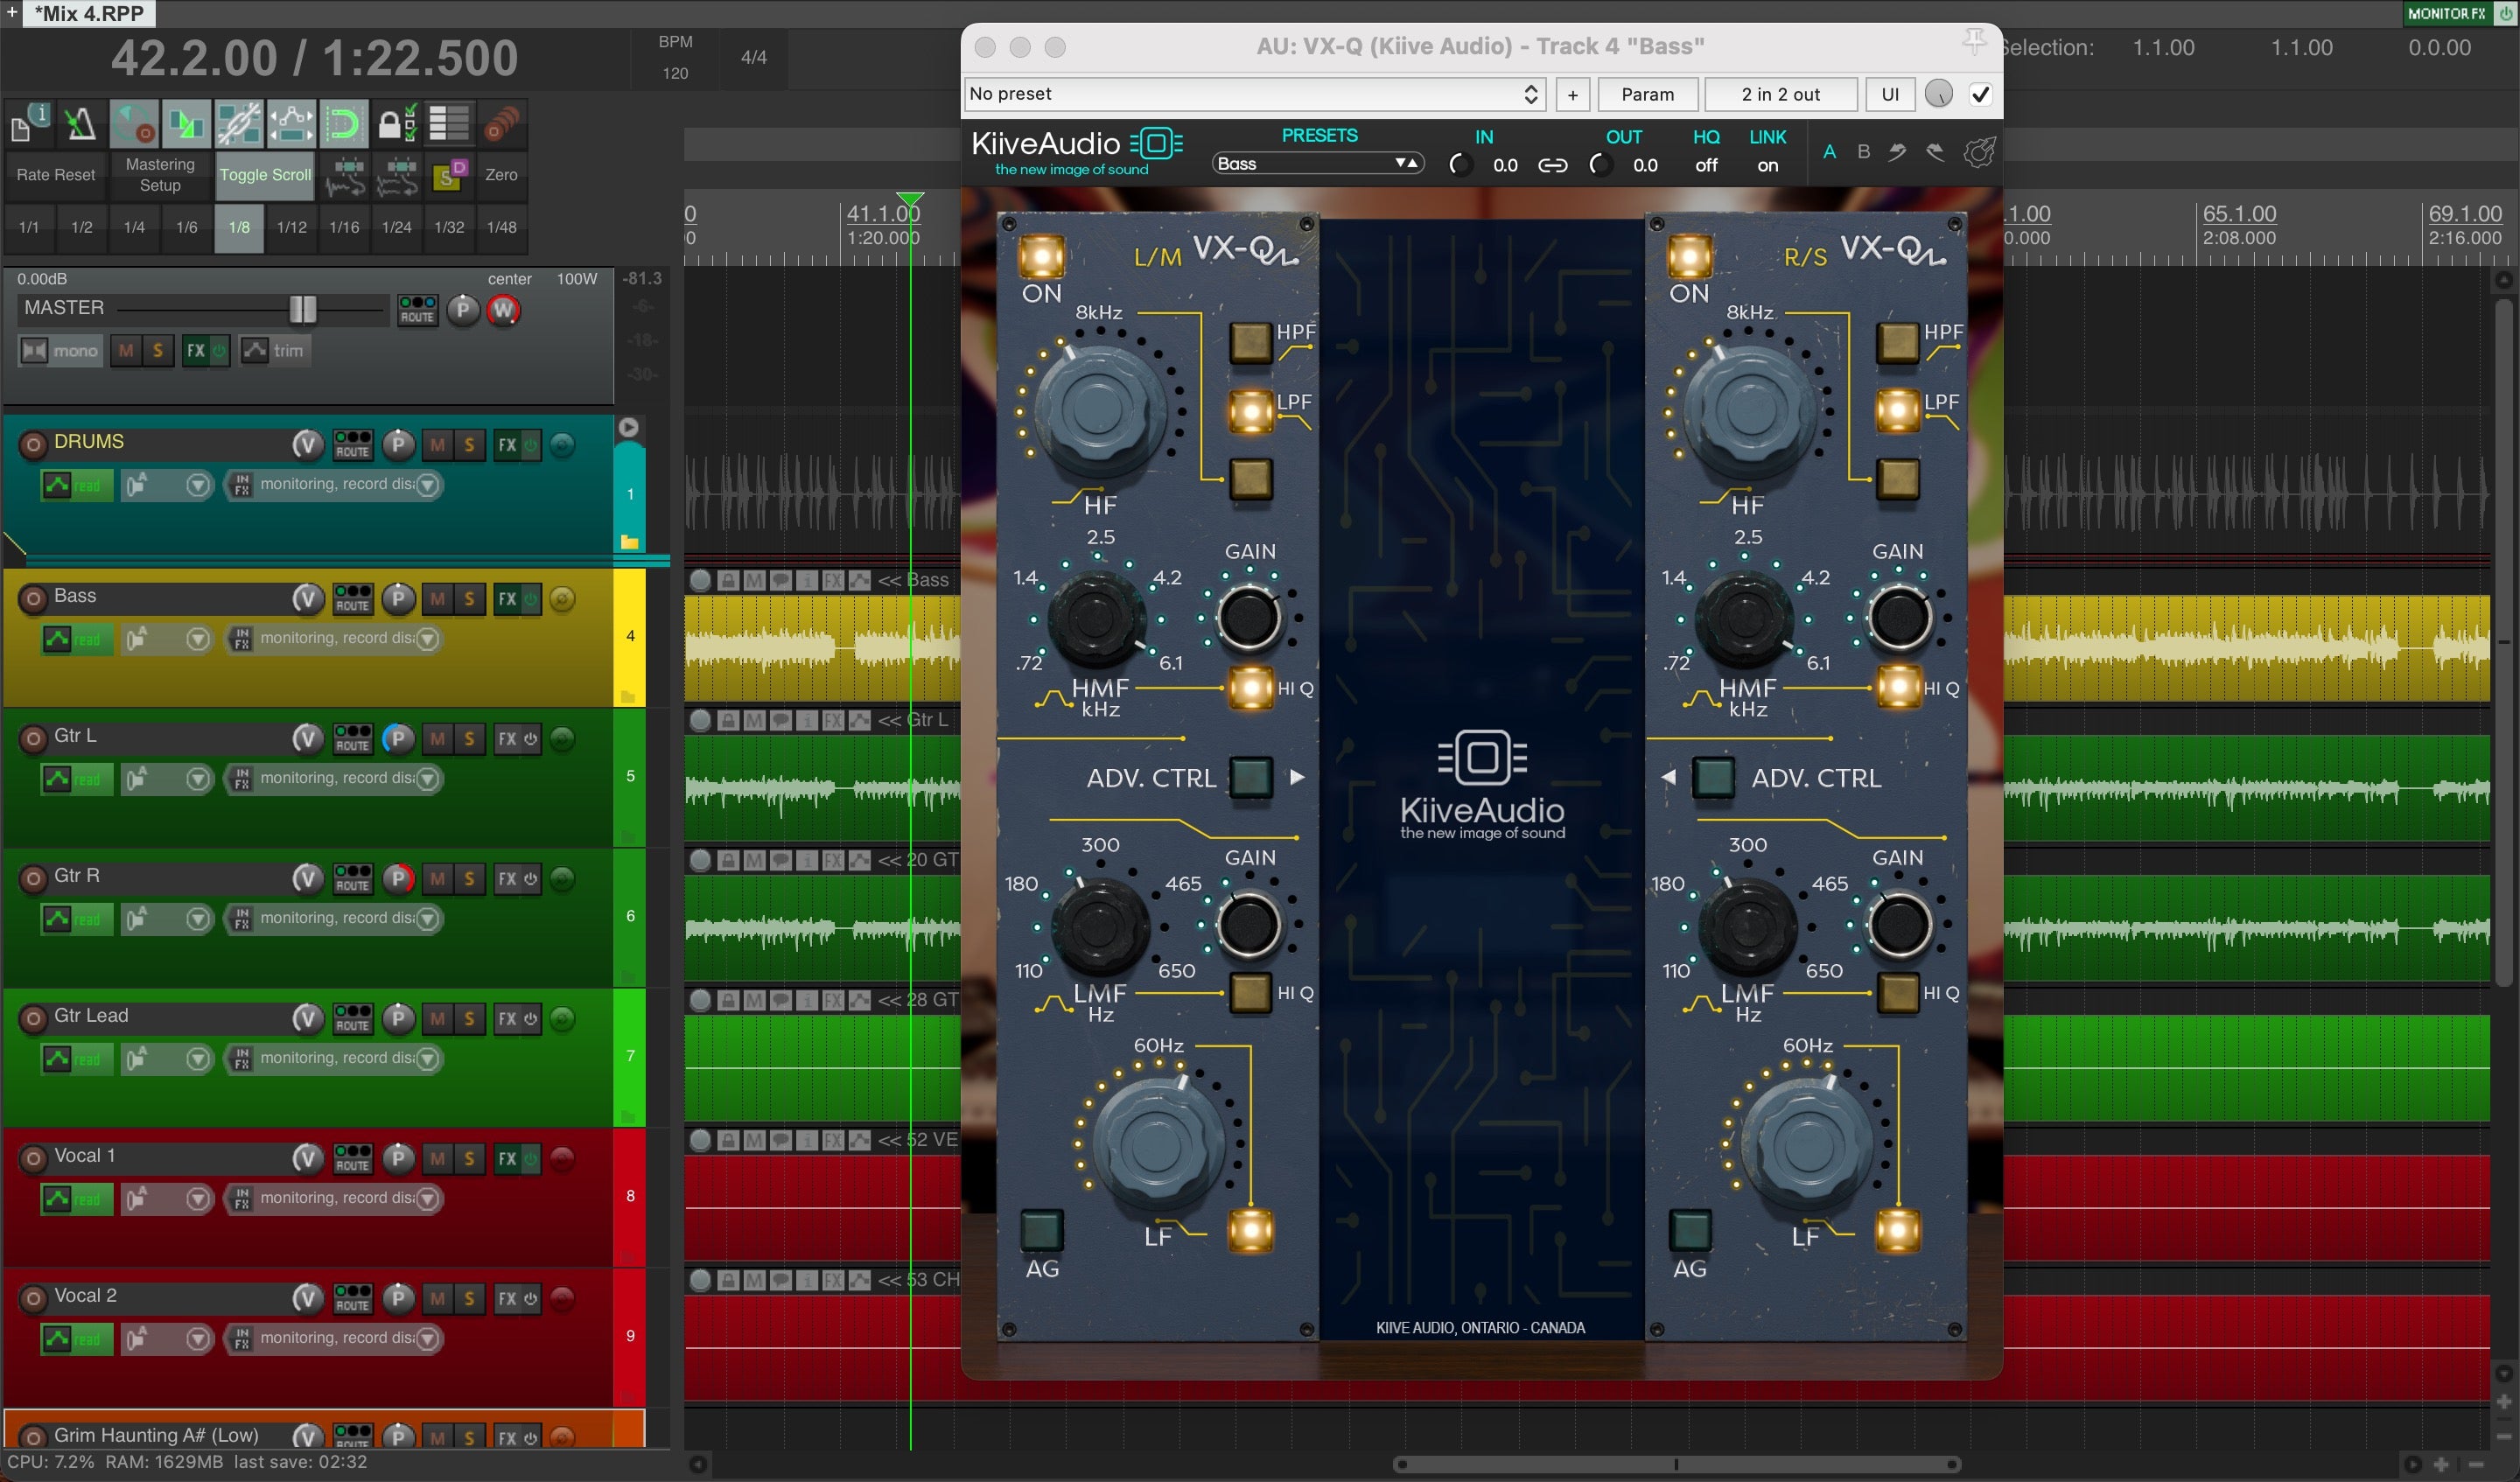Open FX chain on Vocal 1 track
The height and width of the screenshot is (1482, 2520).
[x=507, y=1159]
